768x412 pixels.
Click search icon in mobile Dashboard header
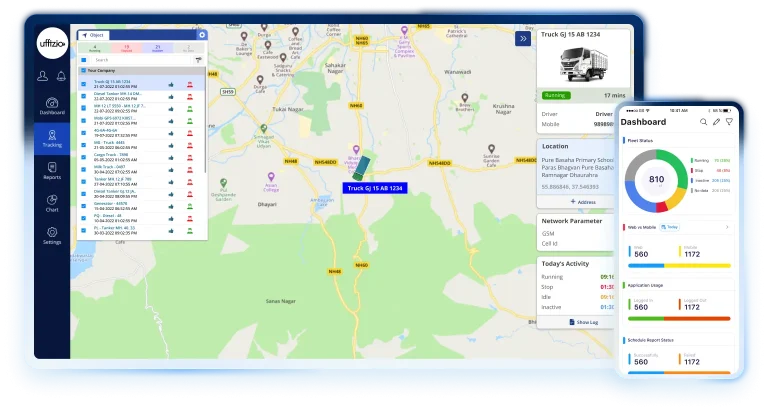[702, 121]
